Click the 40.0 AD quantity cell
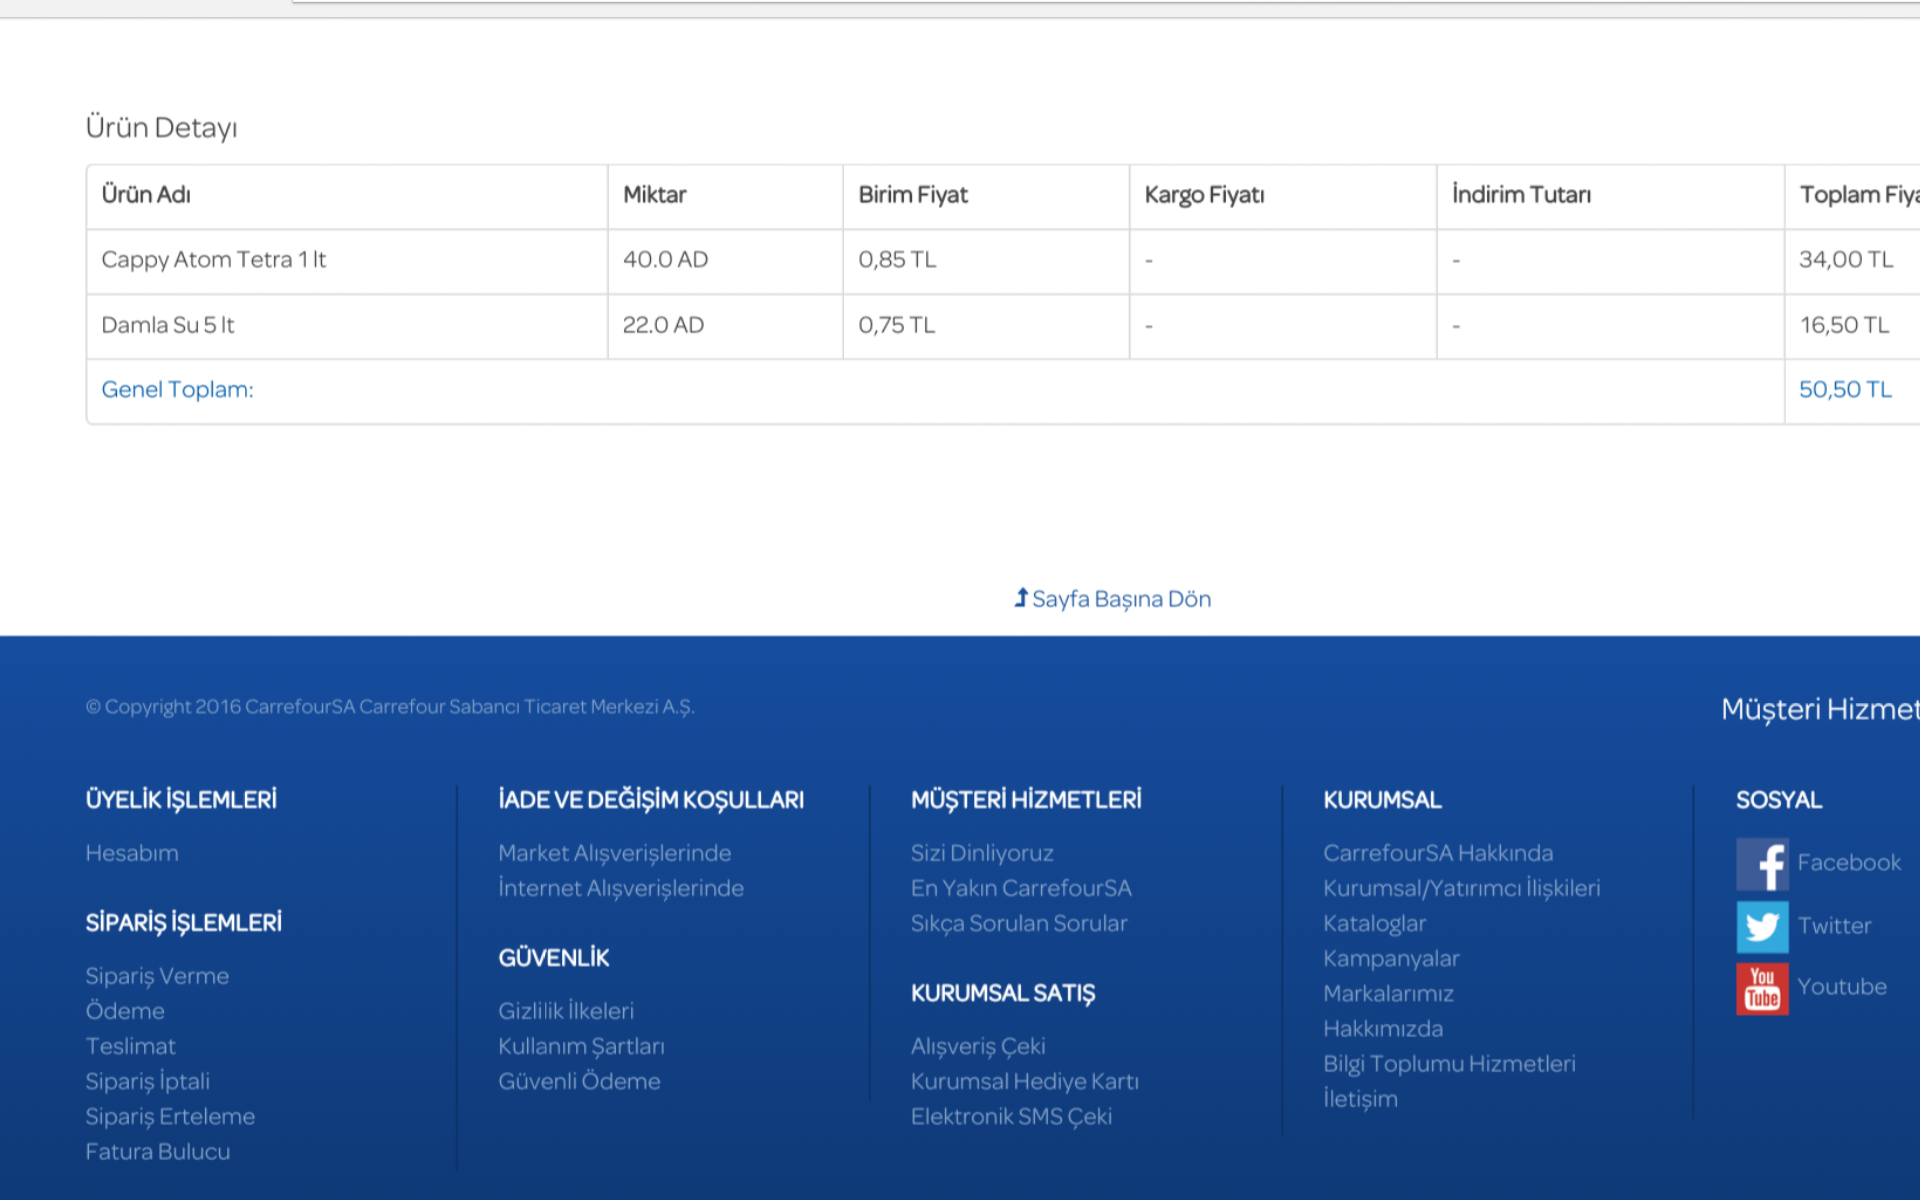Image resolution: width=1920 pixels, height=1200 pixels. coord(725,260)
